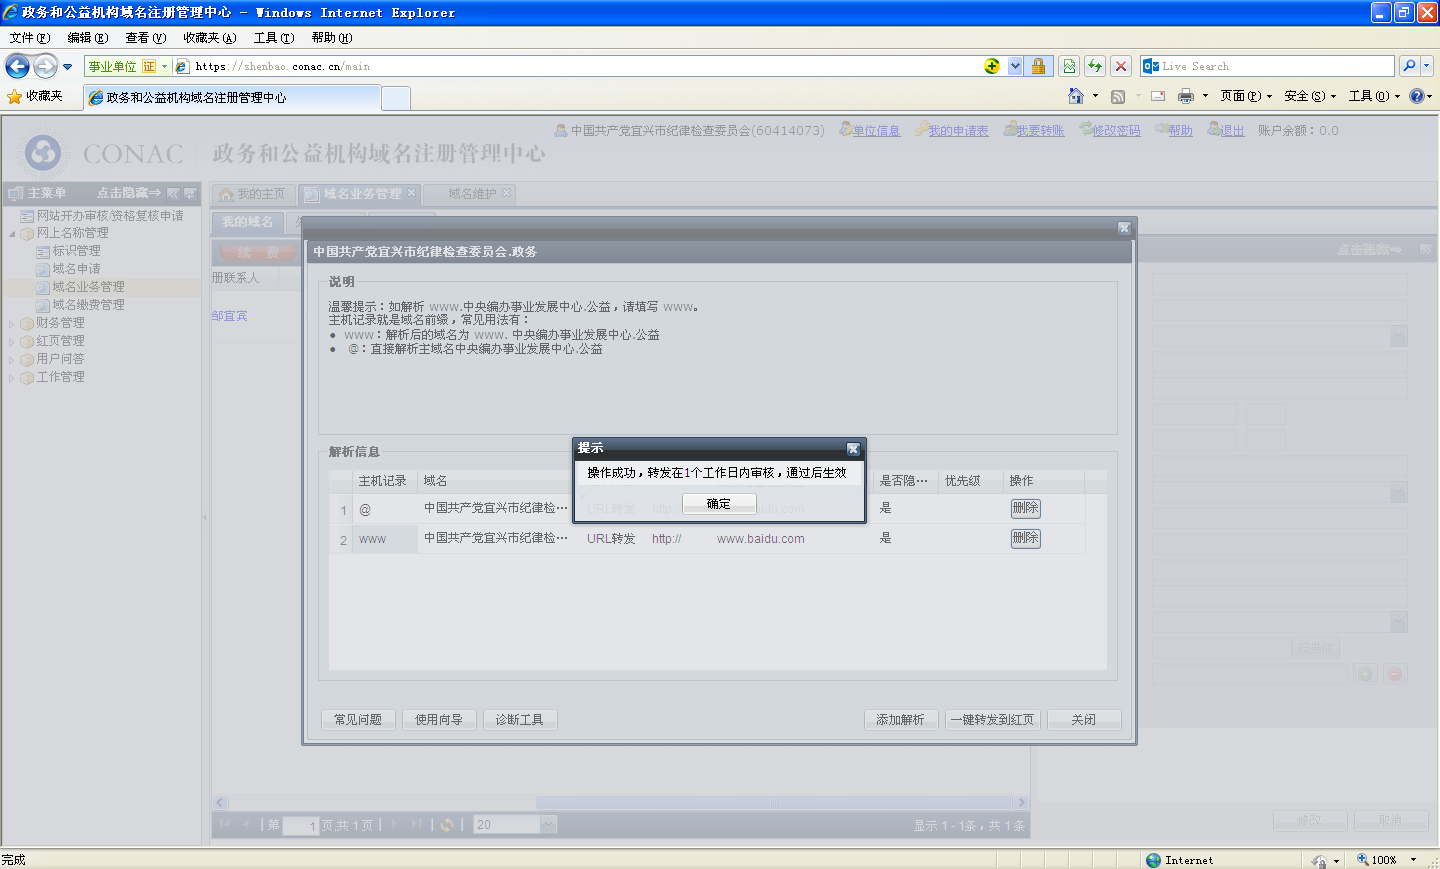
Task: Open 修改密码 link
Action: 1116,131
